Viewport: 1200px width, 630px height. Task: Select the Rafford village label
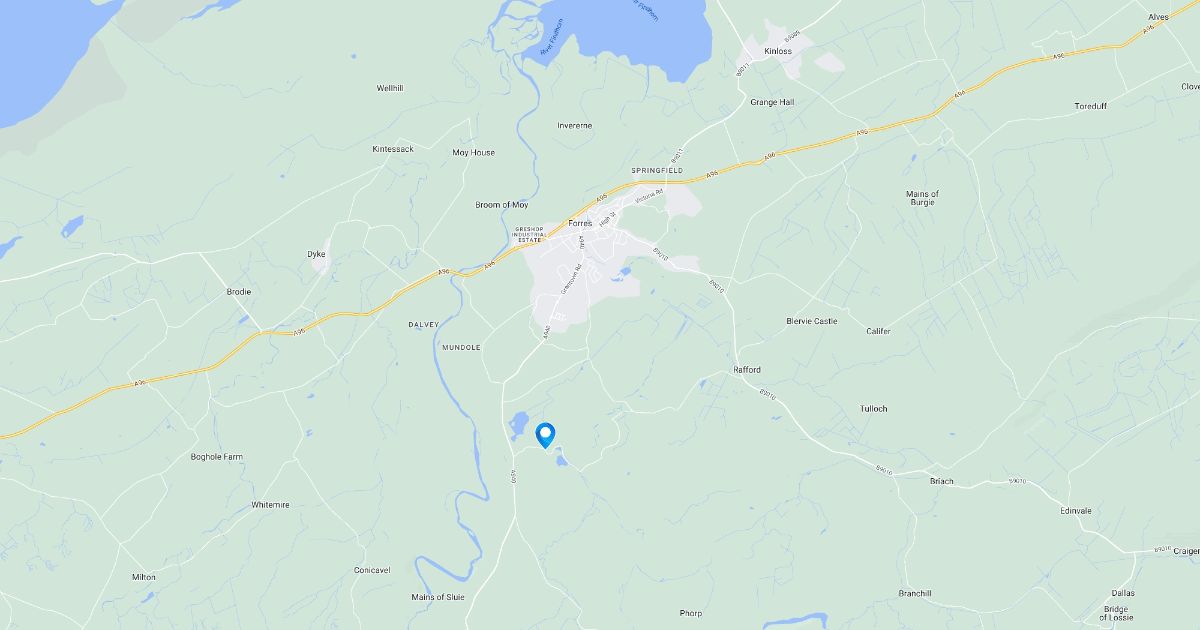click(x=747, y=370)
